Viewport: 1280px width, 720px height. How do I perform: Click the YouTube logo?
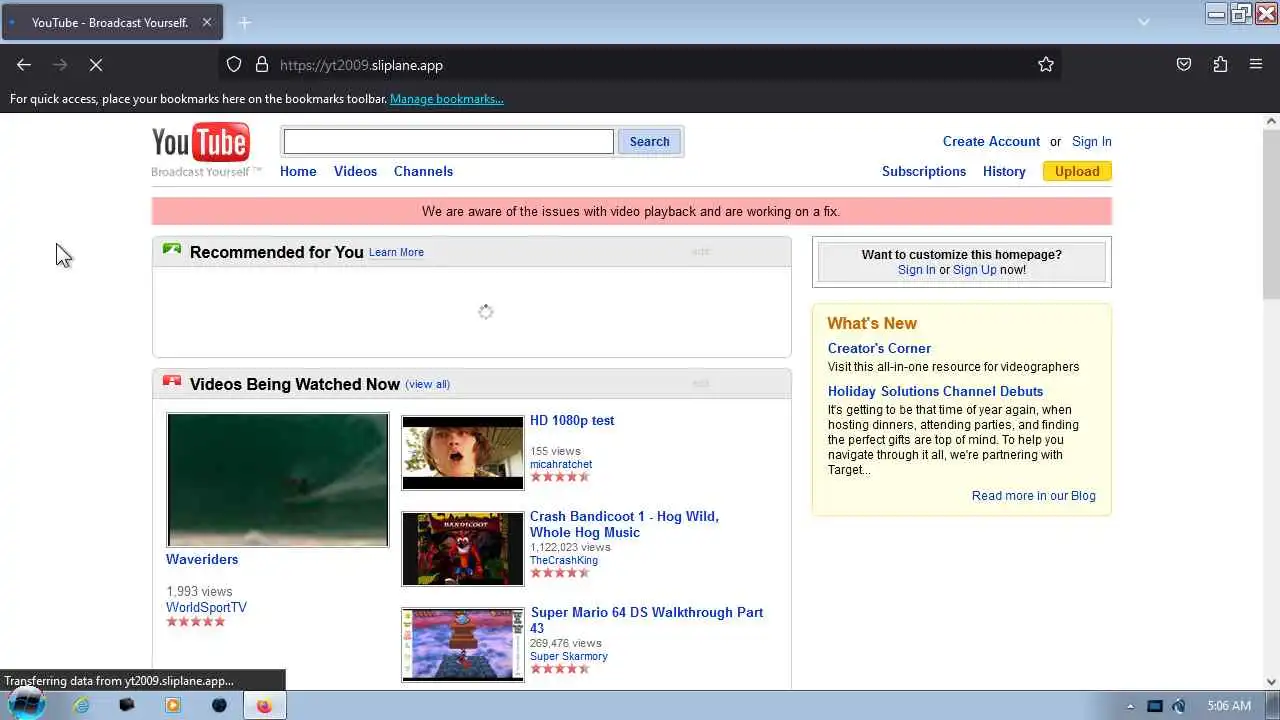click(201, 144)
